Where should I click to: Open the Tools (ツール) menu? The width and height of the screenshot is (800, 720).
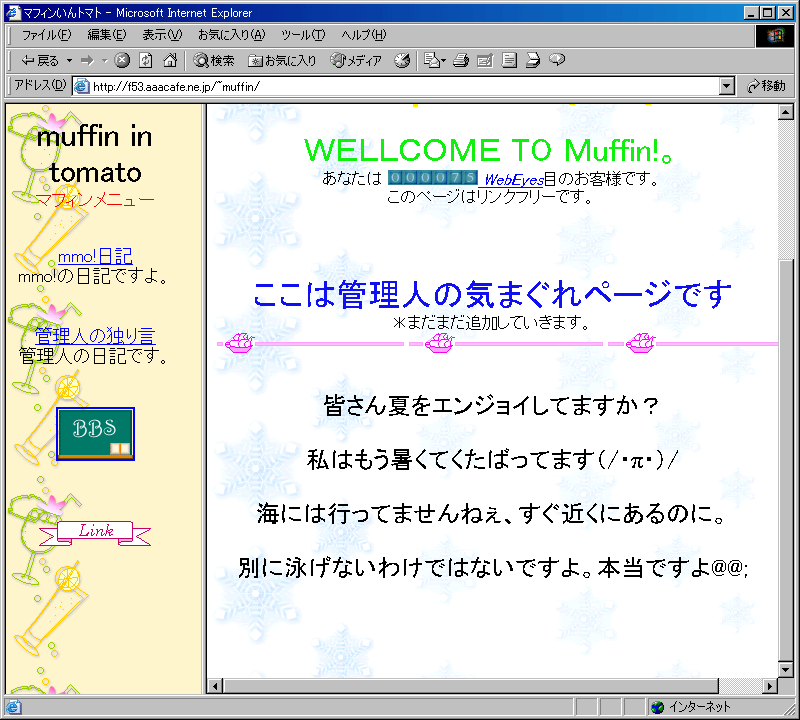[x=303, y=35]
